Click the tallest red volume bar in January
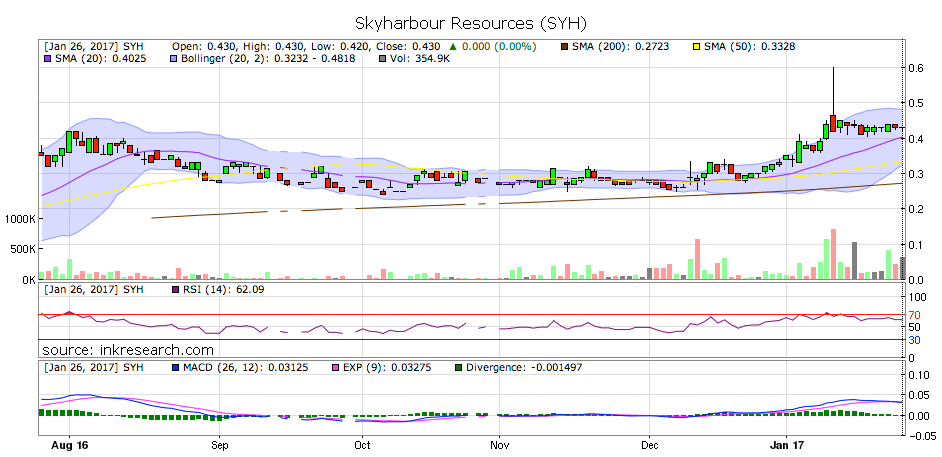 833,254
